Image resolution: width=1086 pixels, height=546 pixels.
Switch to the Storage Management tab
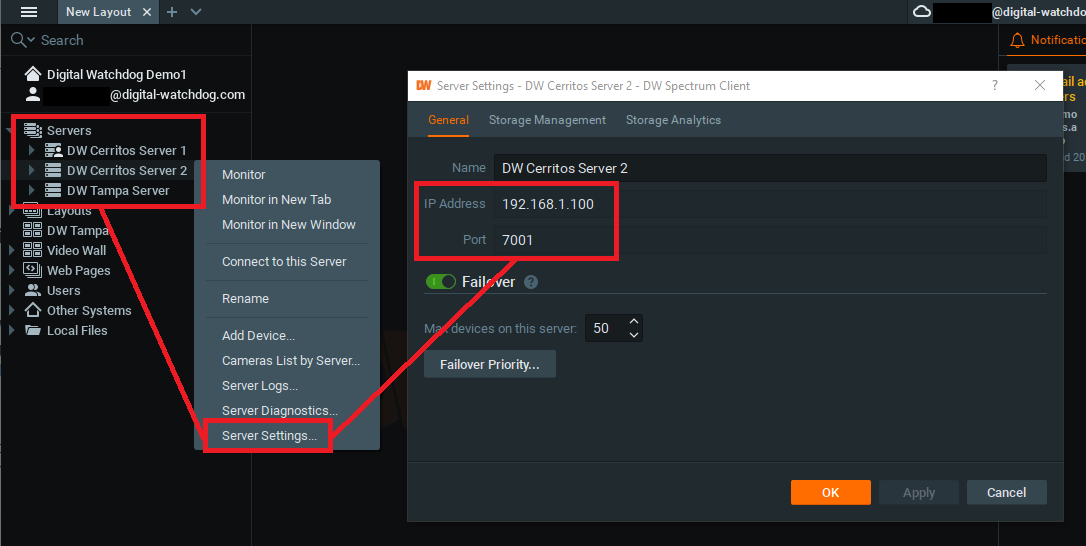point(547,120)
